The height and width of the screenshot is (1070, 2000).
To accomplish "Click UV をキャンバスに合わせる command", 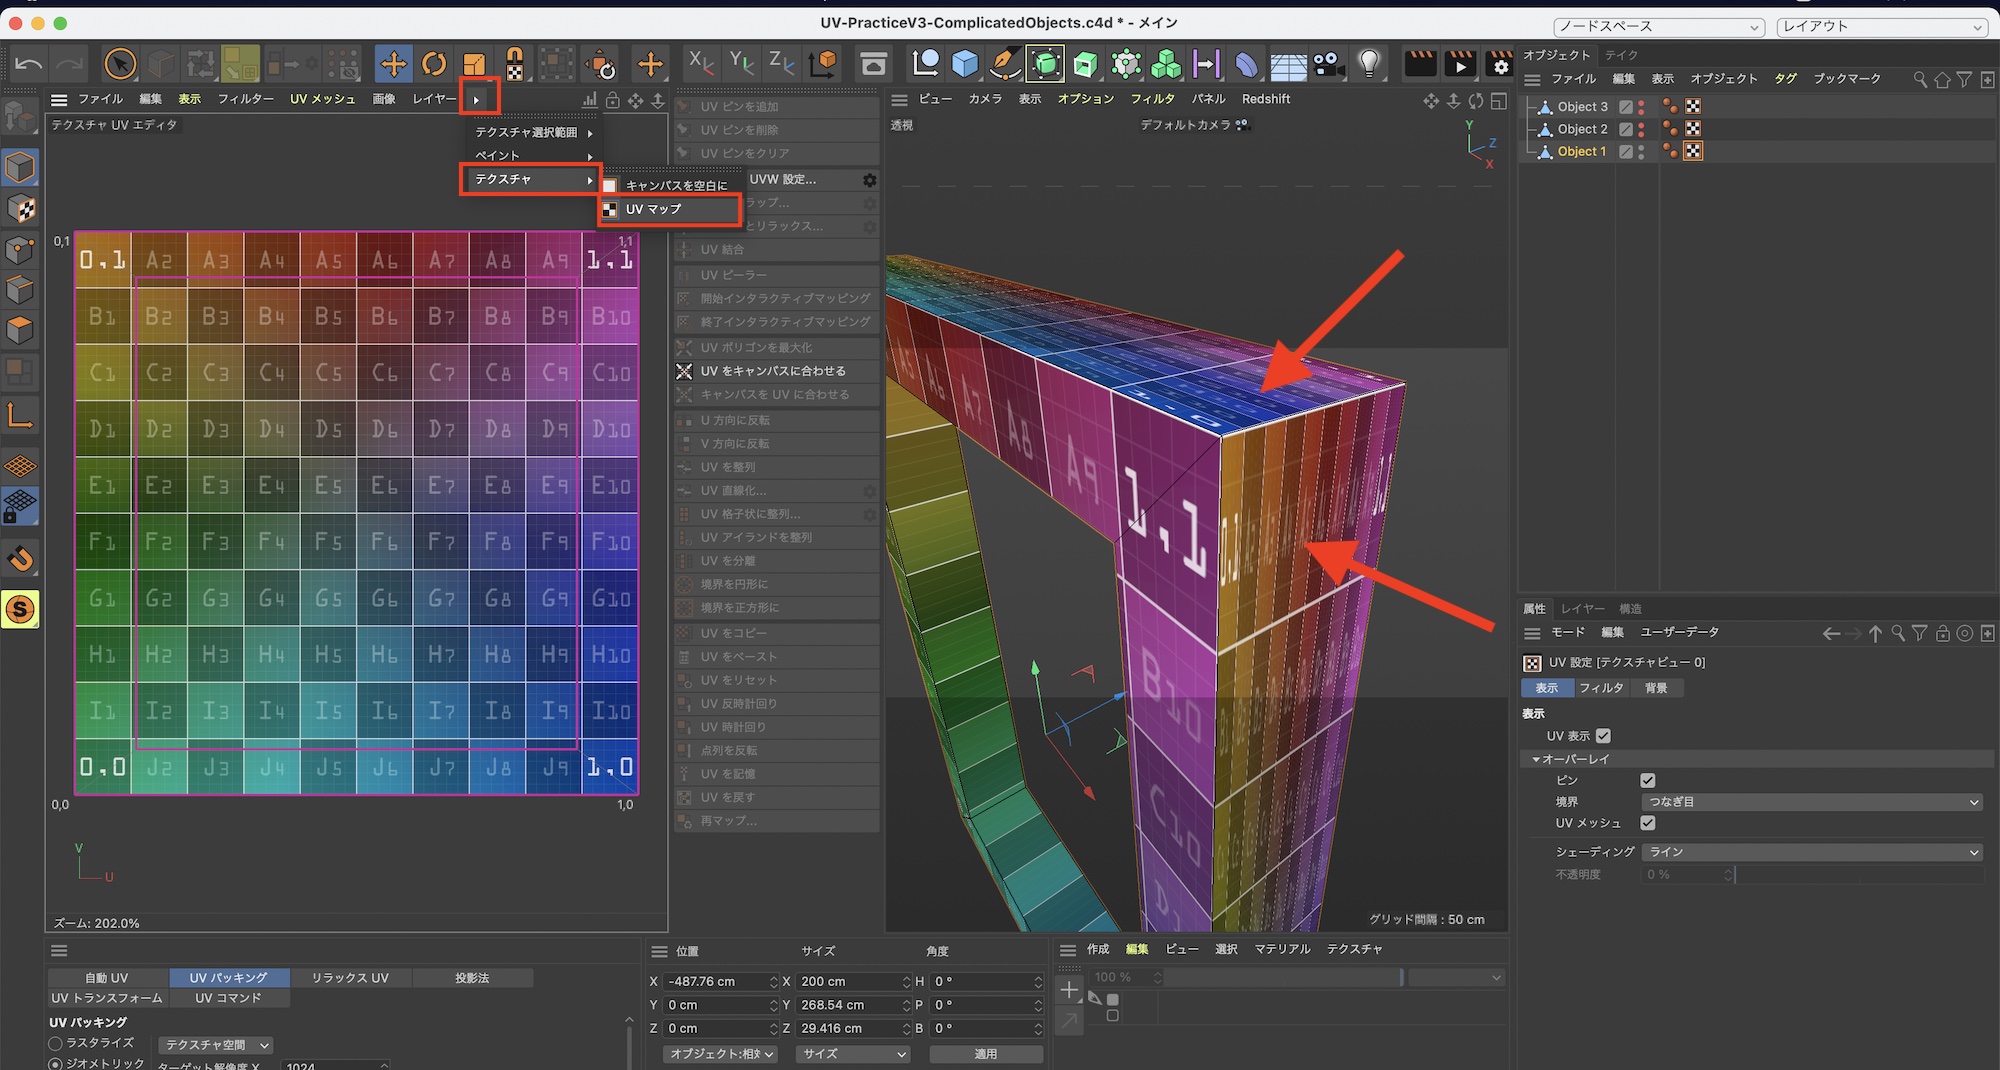I will [772, 371].
